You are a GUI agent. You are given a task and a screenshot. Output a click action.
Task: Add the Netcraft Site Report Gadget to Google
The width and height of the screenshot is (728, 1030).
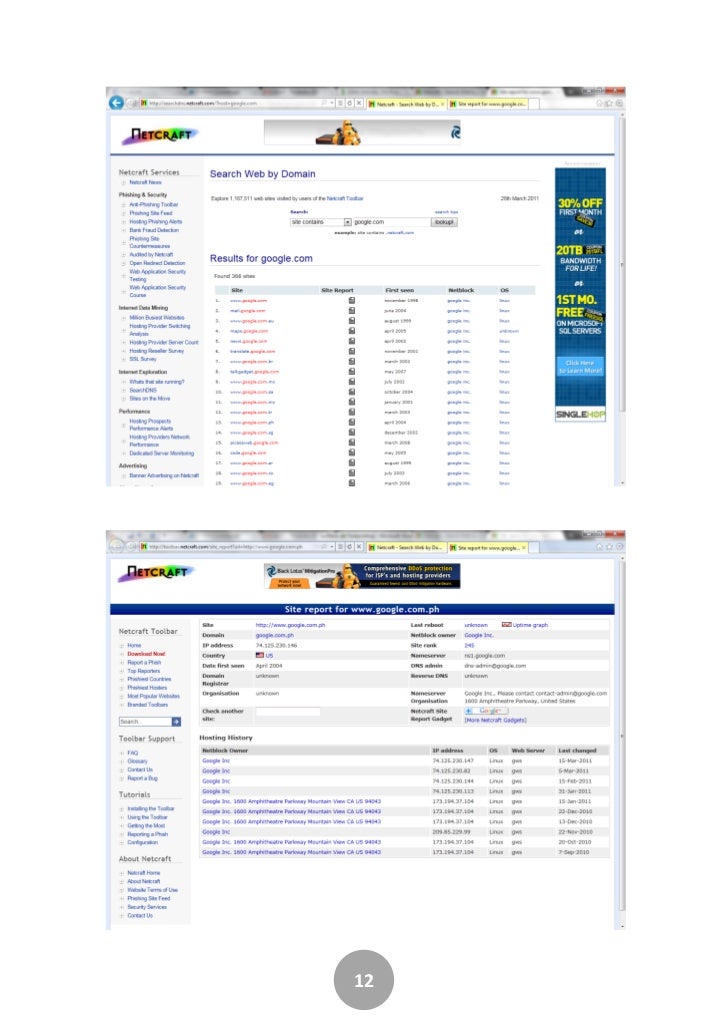(x=486, y=711)
